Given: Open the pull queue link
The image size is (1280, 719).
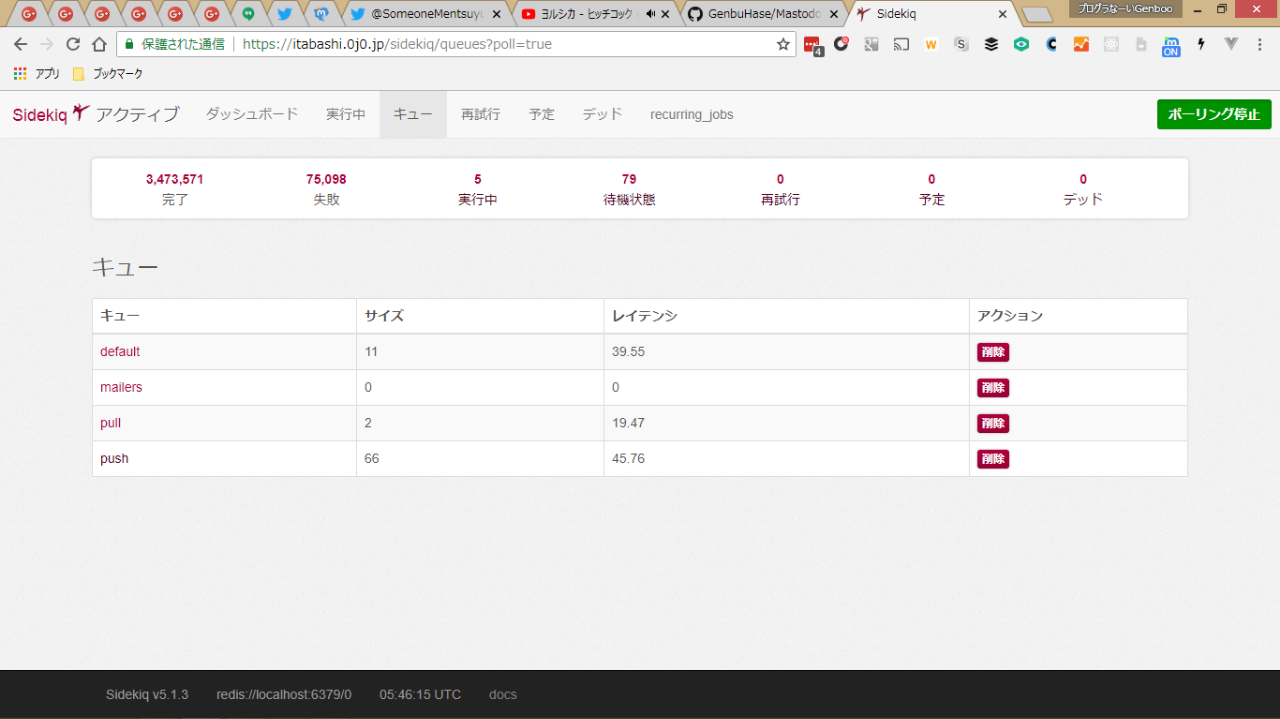Looking at the screenshot, I should pos(110,423).
